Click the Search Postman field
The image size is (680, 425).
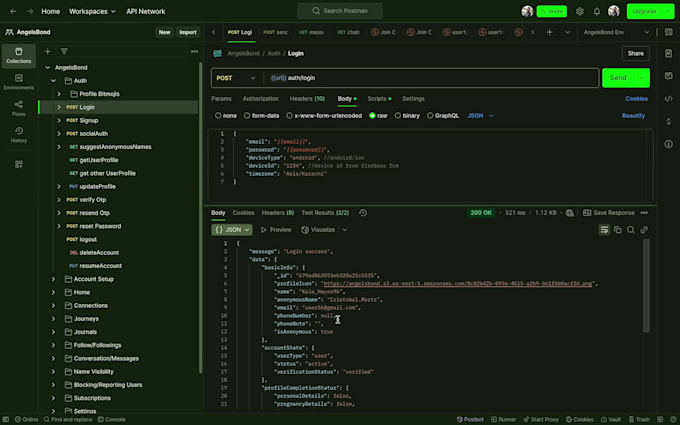(340, 11)
